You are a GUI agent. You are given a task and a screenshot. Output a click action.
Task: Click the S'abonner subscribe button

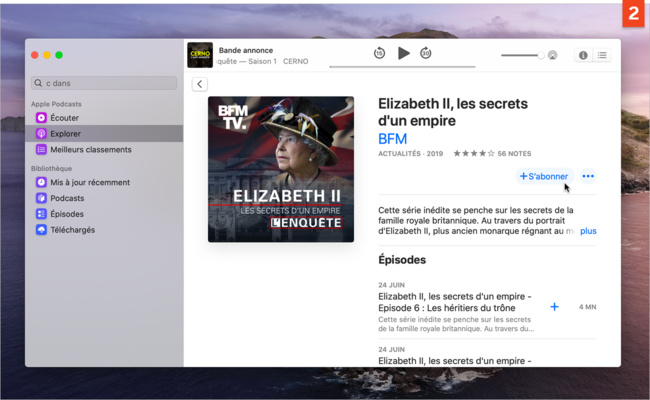click(x=544, y=176)
